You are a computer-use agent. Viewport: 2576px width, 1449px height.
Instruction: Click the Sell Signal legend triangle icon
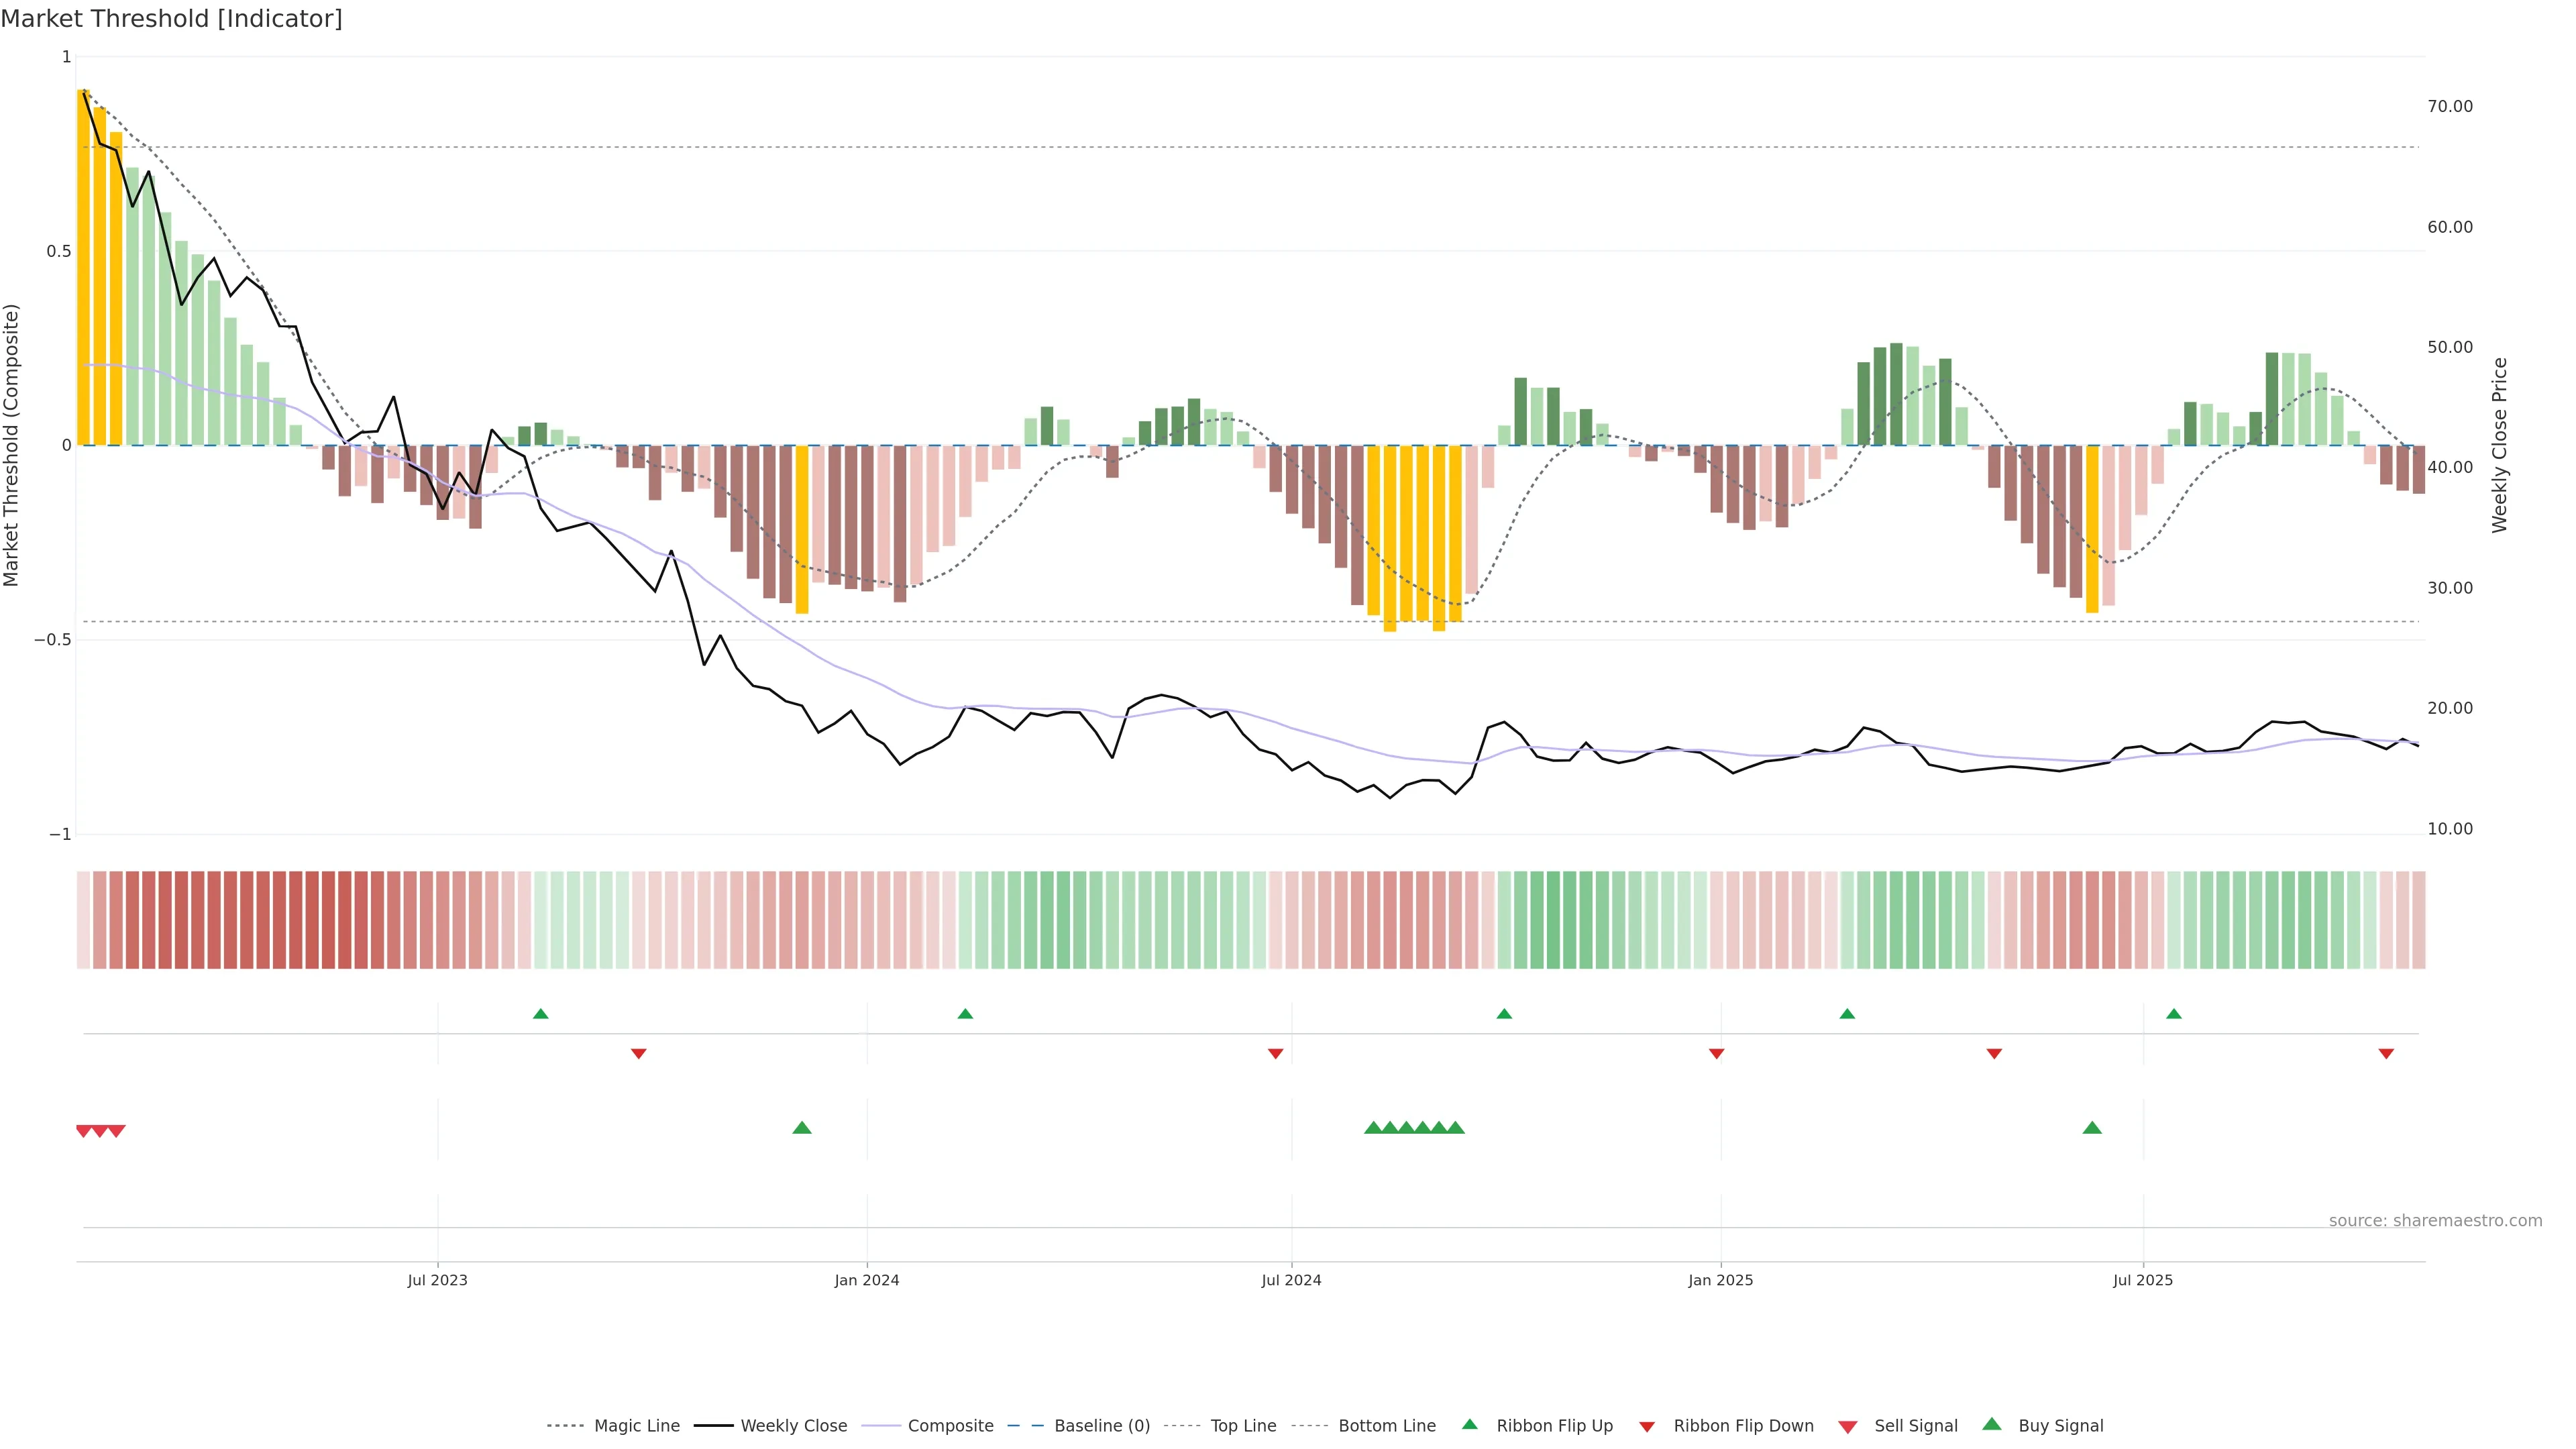pos(1847,1426)
